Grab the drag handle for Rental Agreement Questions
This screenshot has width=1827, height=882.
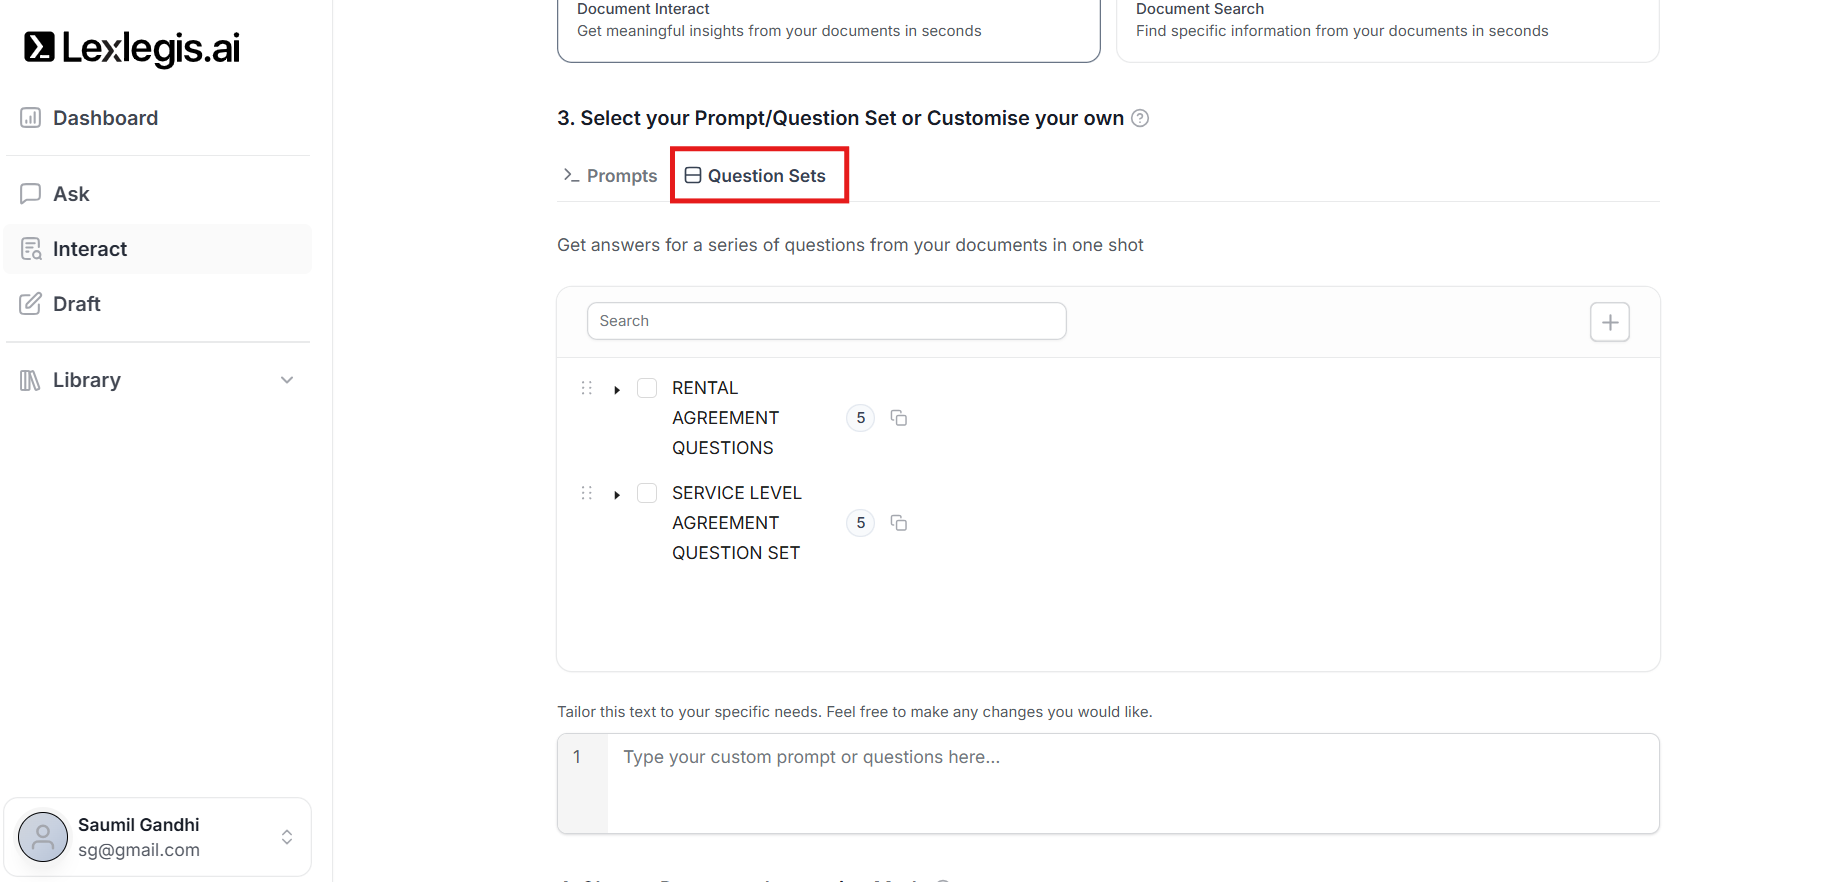pyautogui.click(x=587, y=388)
